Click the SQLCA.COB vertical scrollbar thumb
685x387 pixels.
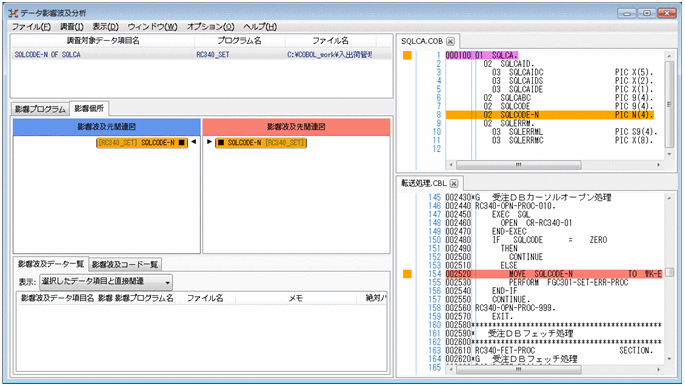click(x=669, y=104)
